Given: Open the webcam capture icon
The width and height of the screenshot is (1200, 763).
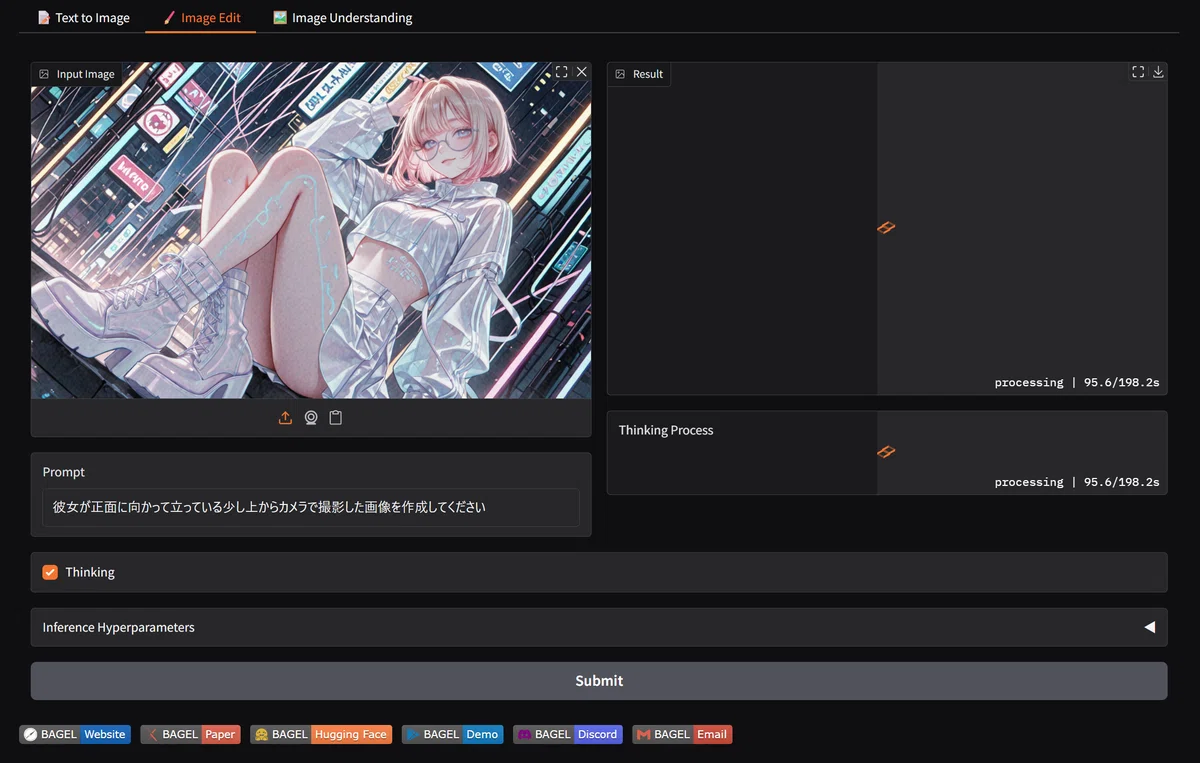Looking at the screenshot, I should point(311,418).
